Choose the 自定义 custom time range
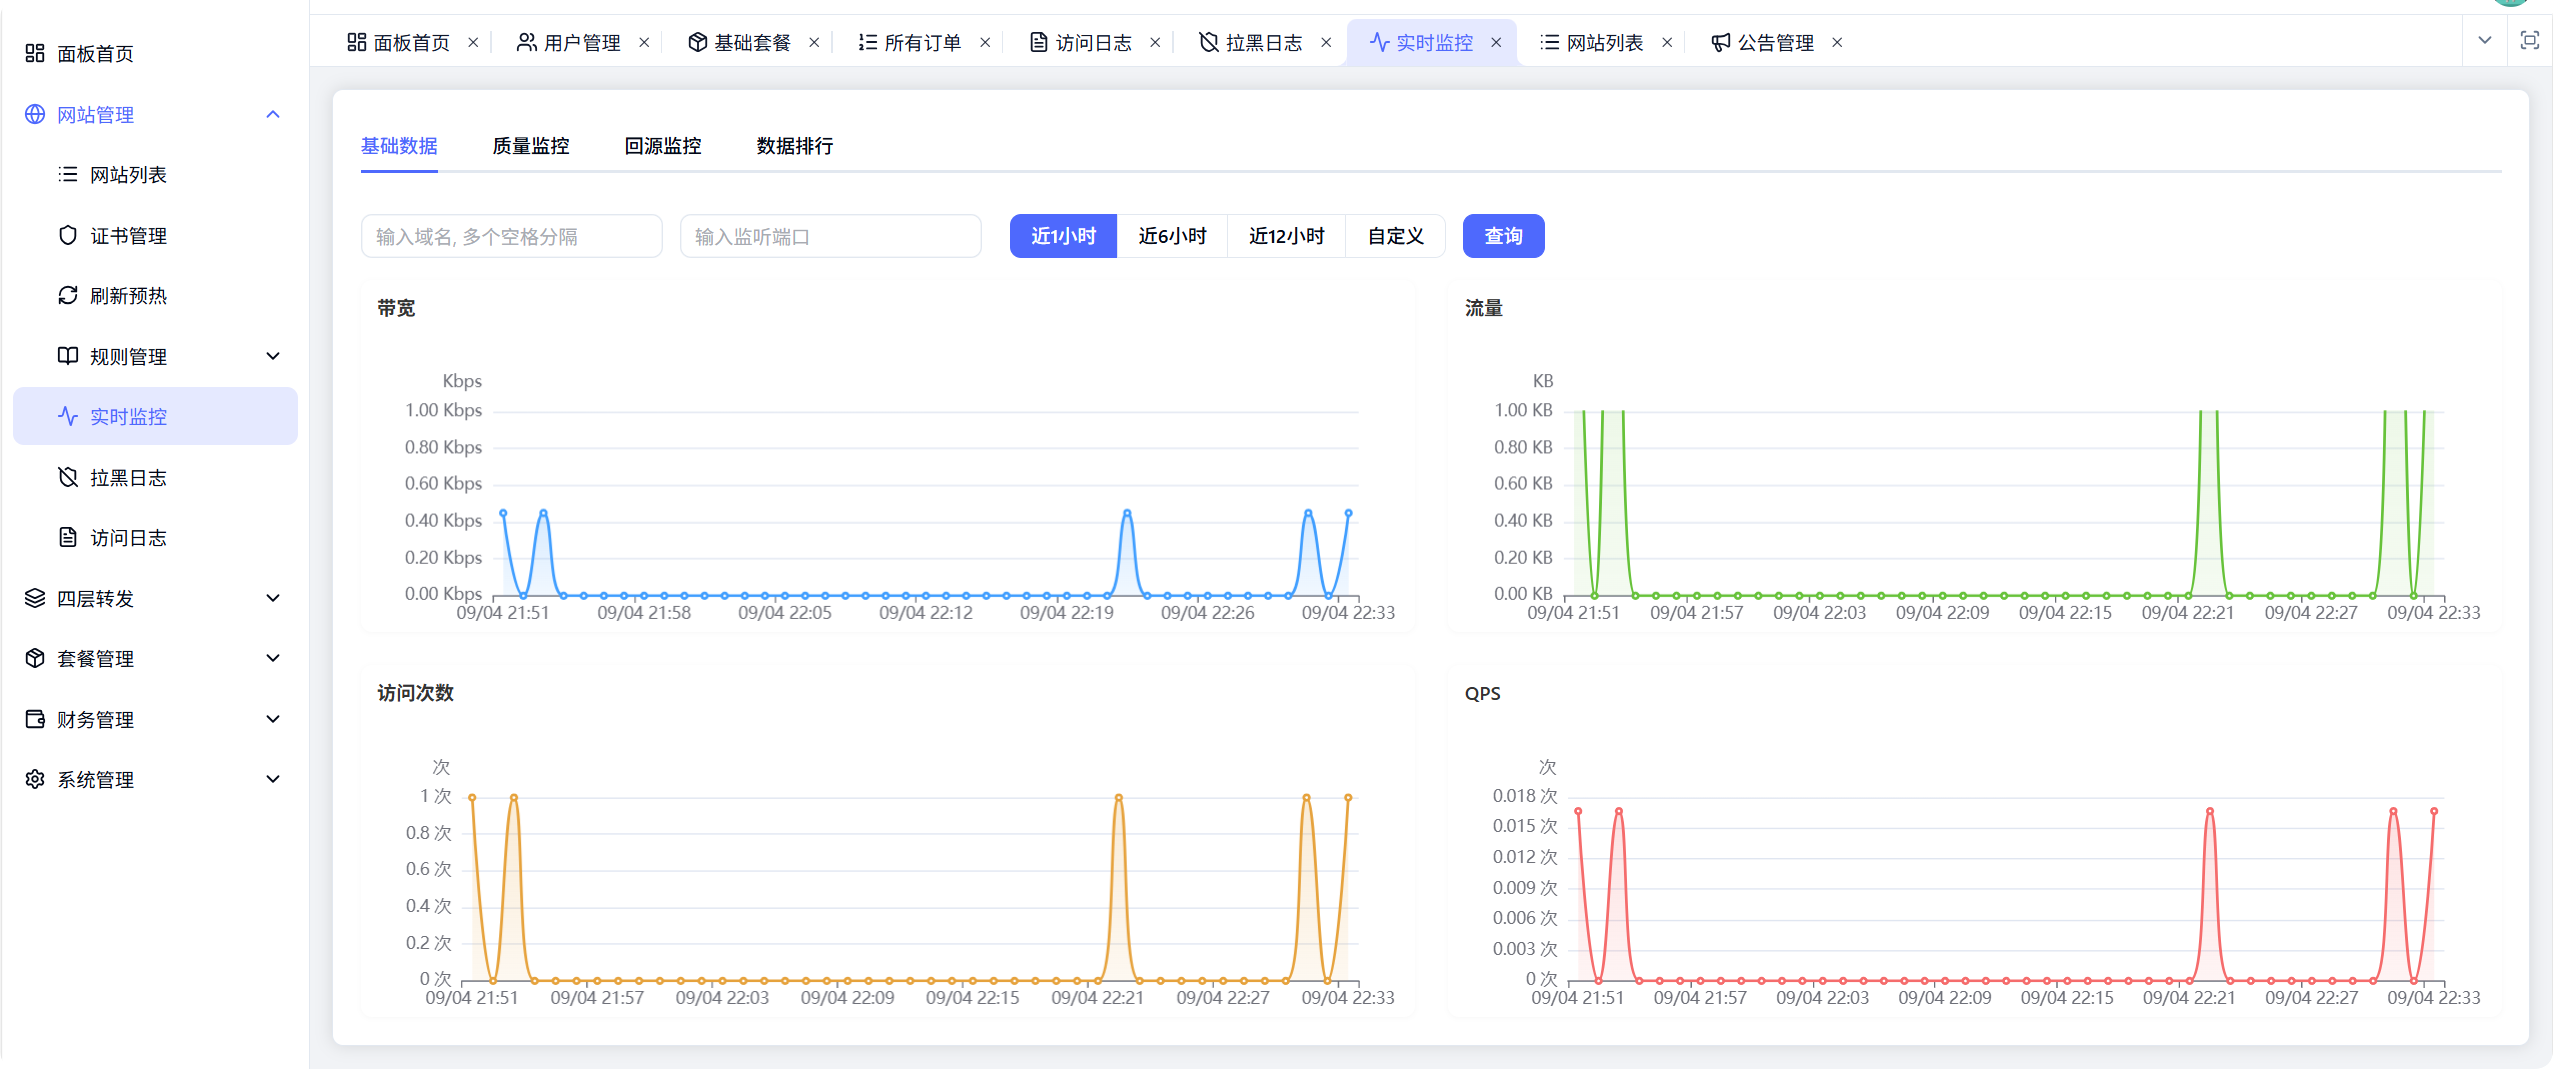The width and height of the screenshot is (2553, 1069). (x=1395, y=237)
